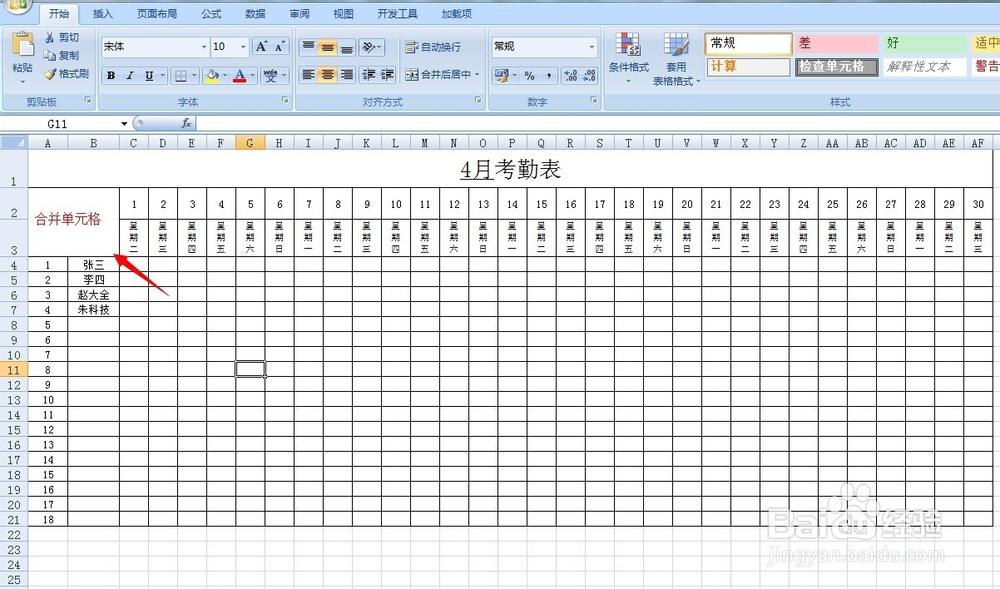The width and height of the screenshot is (1000, 589).
Task: Toggle italic formatting (I)
Action: point(129,75)
